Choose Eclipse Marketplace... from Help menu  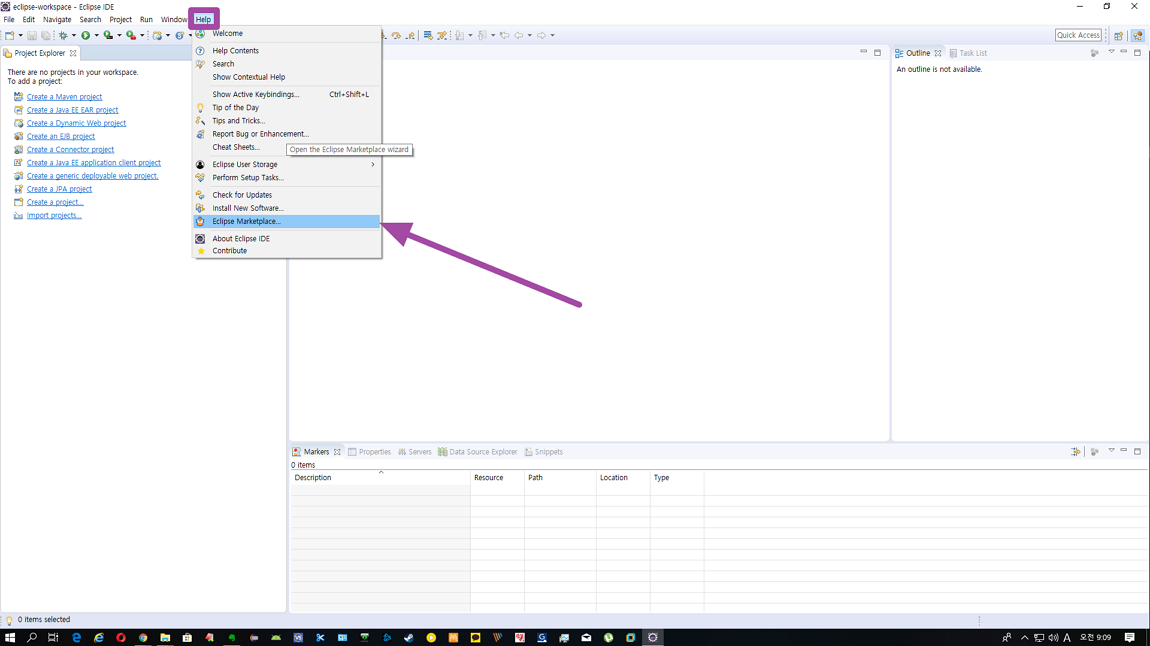[287, 221]
